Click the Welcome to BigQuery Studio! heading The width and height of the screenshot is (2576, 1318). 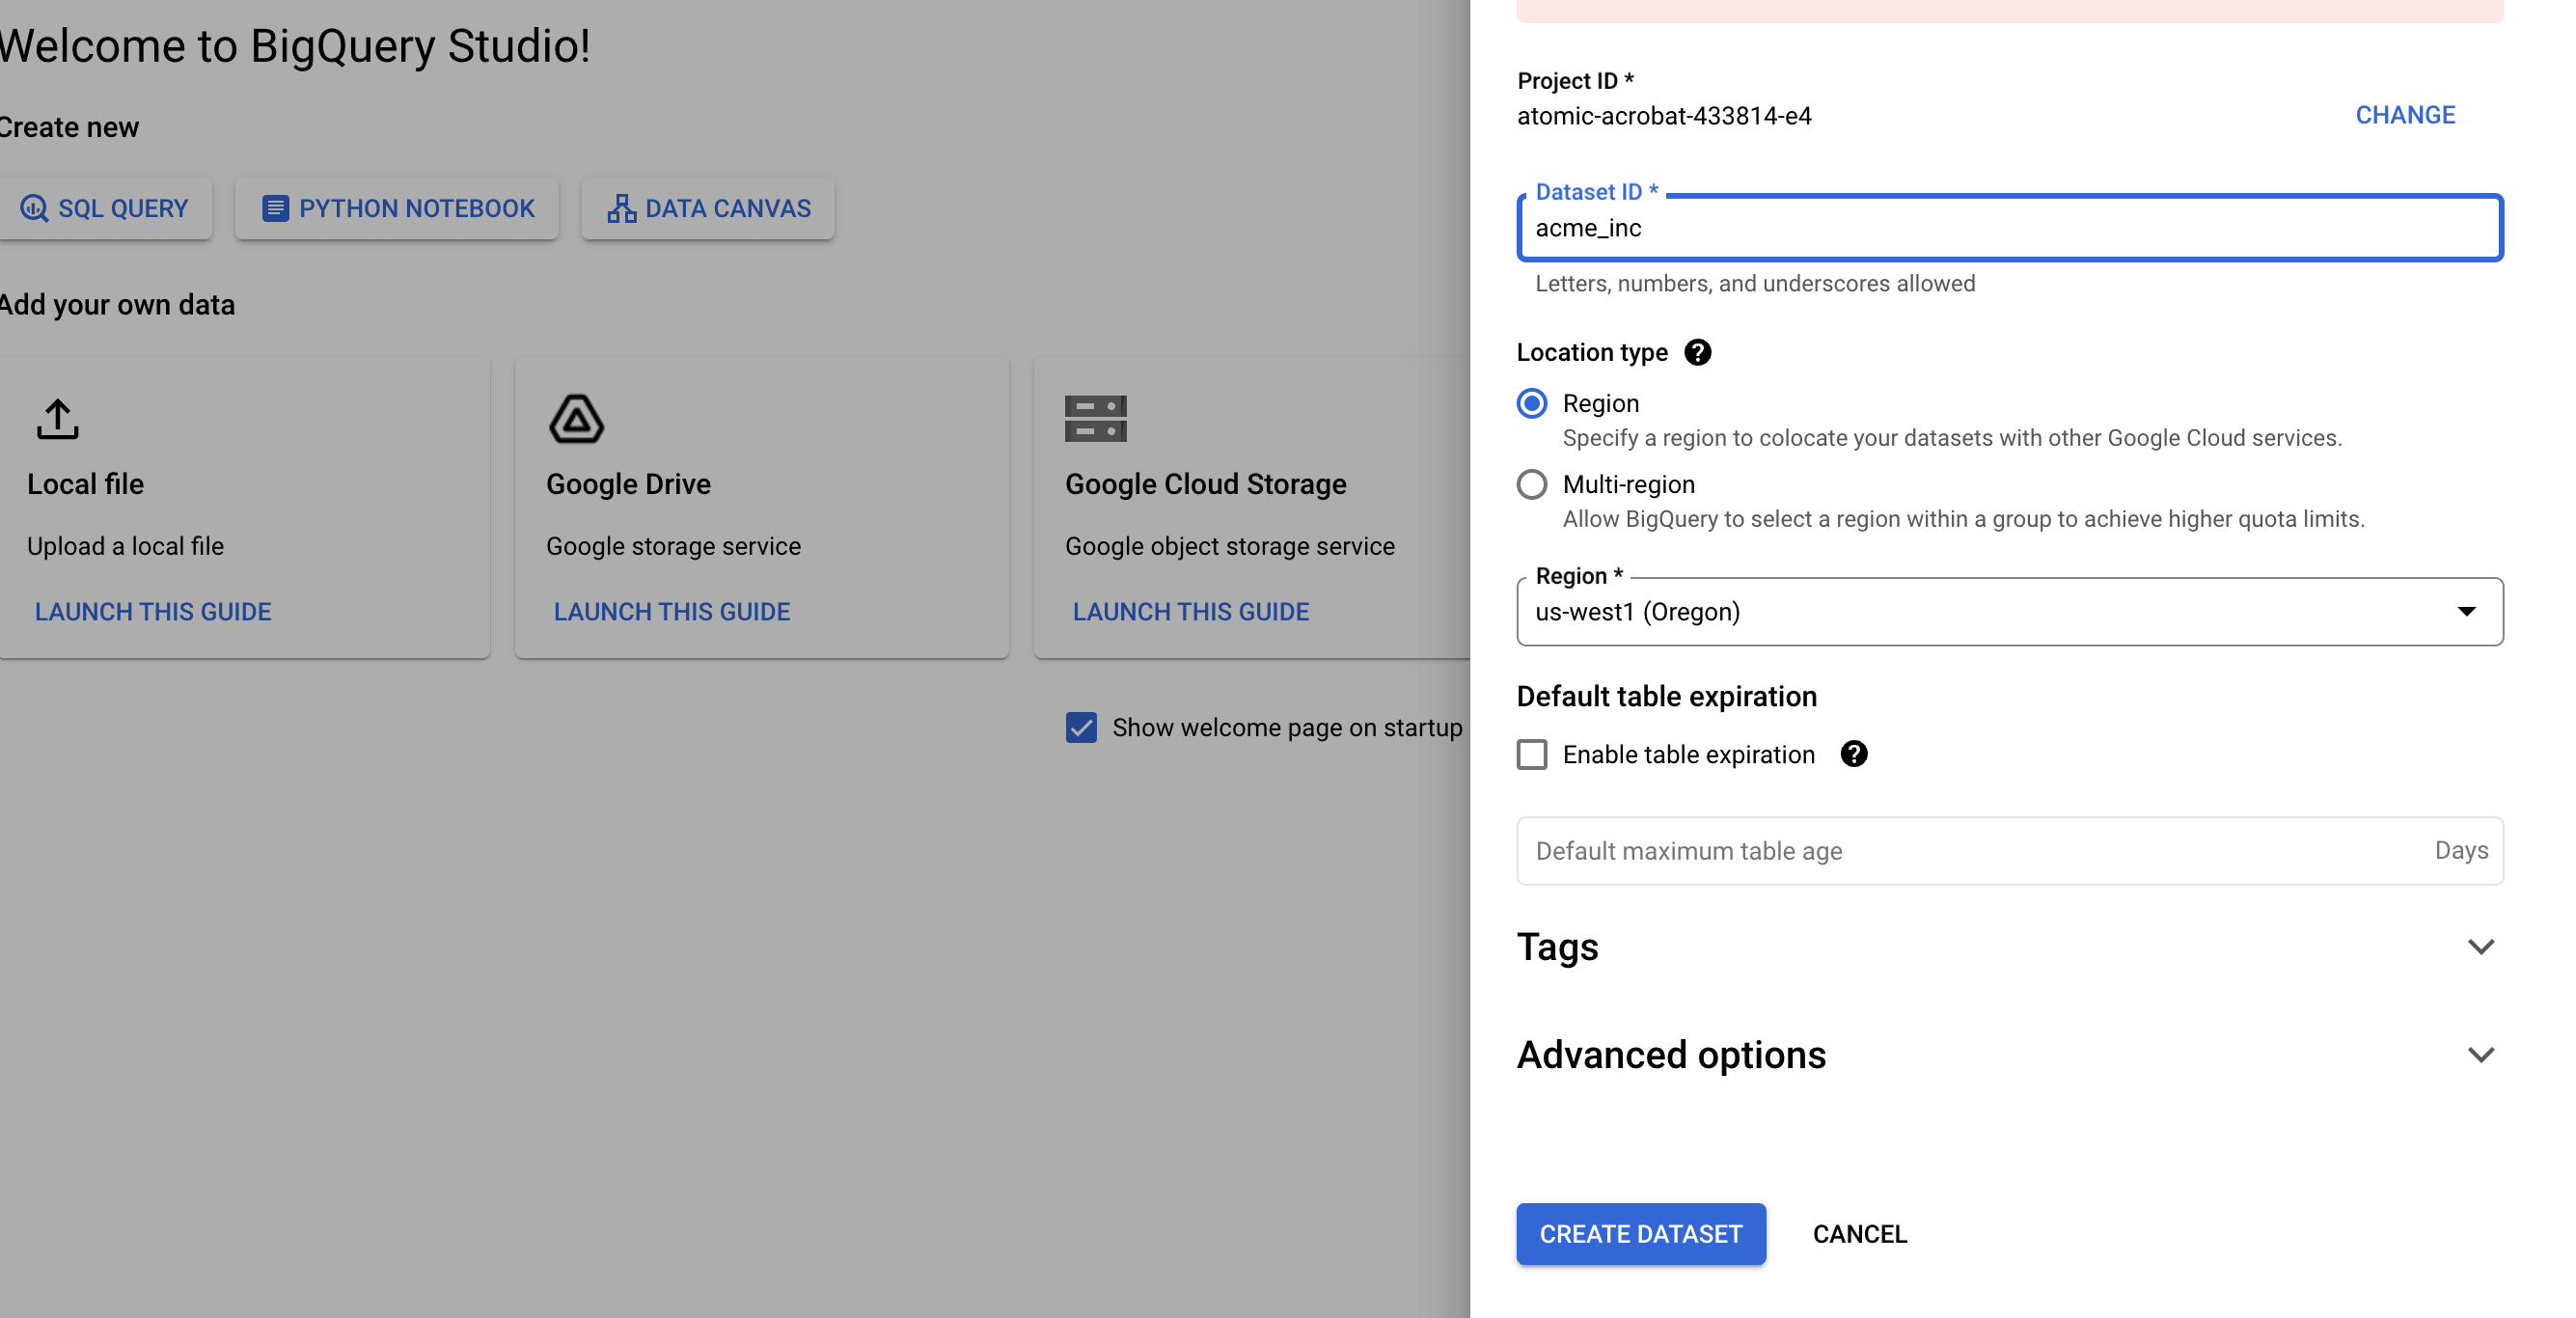(295, 46)
